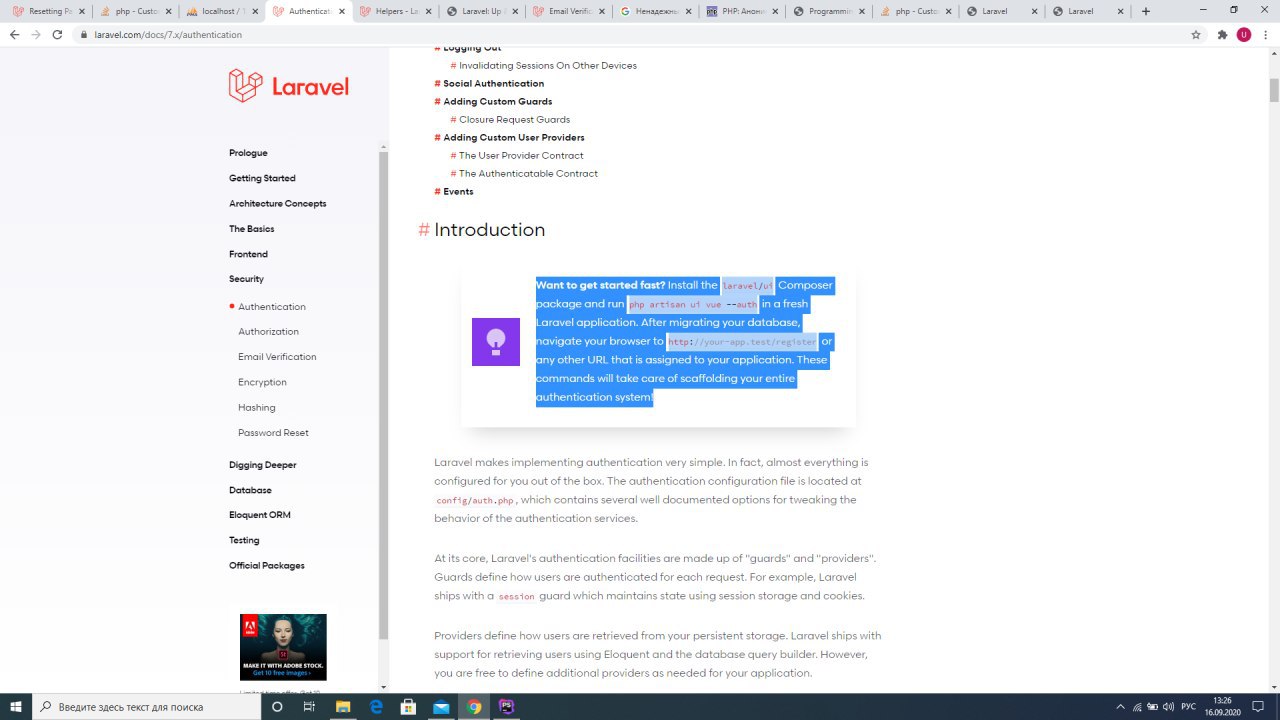Open the notification center icon
This screenshot has height=720, width=1280.
1258,706
